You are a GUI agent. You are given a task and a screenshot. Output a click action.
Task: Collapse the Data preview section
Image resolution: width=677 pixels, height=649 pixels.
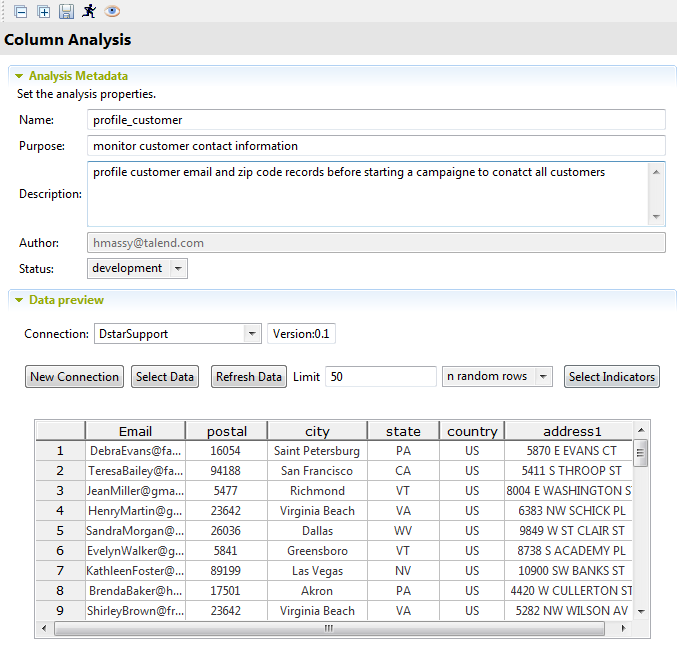click(19, 300)
